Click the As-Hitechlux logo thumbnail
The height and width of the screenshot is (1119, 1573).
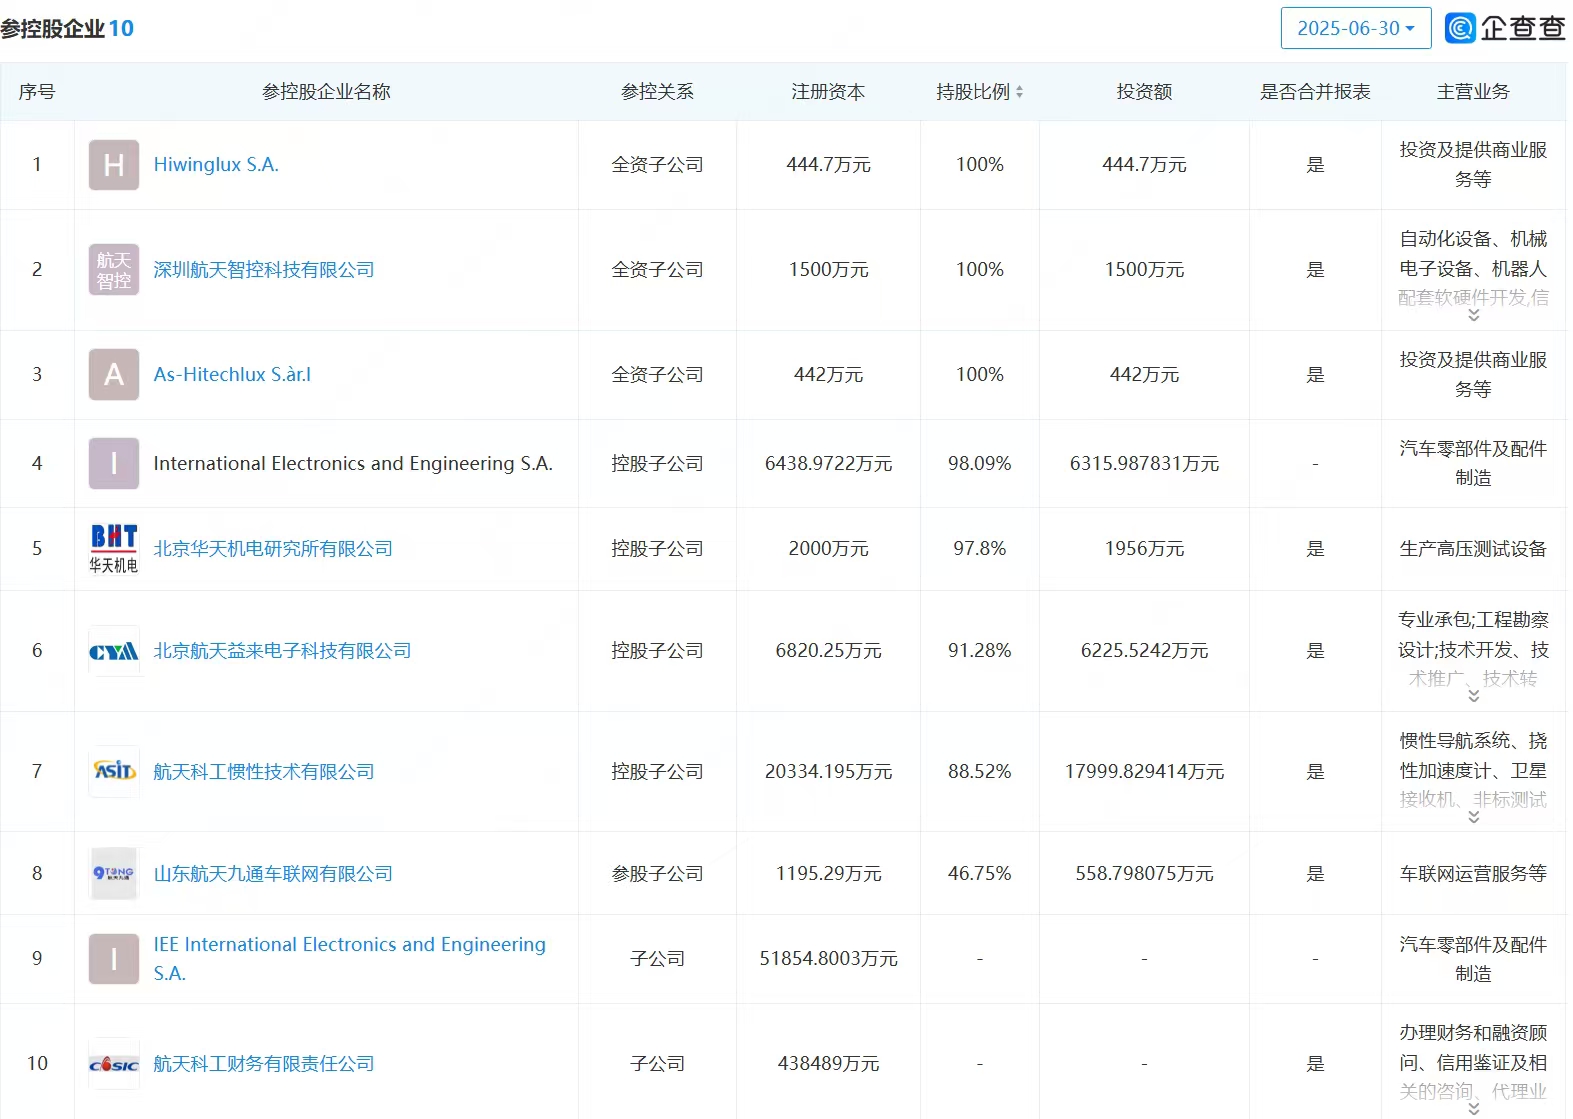click(114, 375)
